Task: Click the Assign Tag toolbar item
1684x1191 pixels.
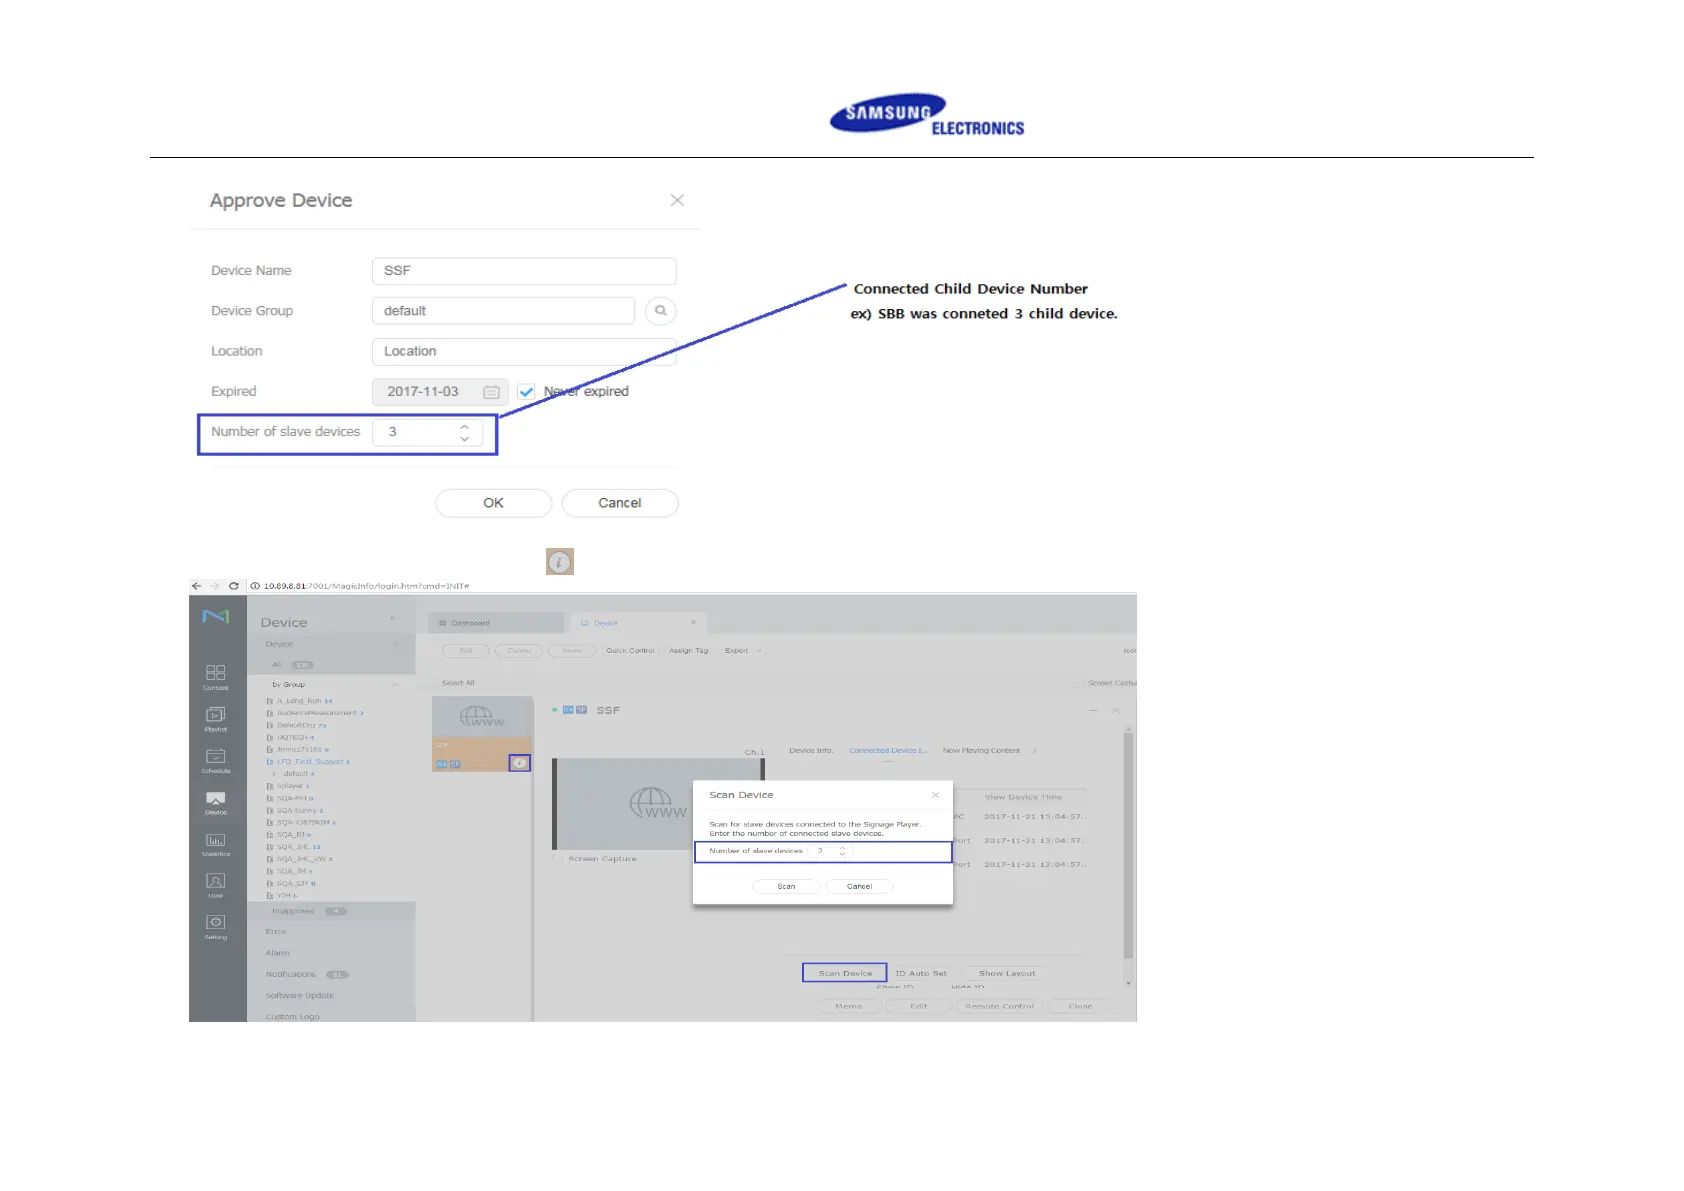Action: pyautogui.click(x=688, y=651)
